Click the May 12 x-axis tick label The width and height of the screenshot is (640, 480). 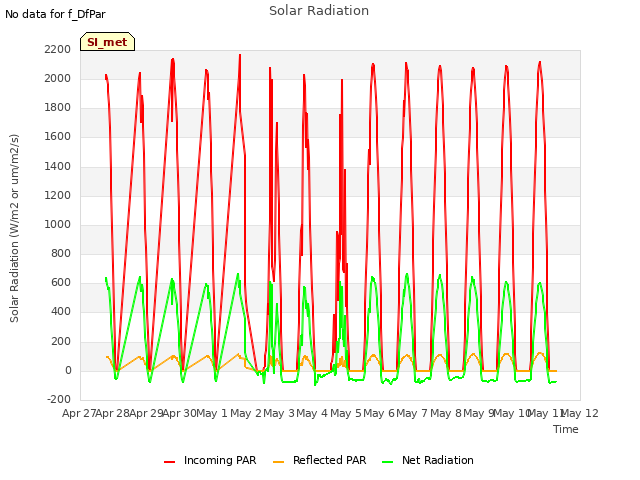coord(580,413)
